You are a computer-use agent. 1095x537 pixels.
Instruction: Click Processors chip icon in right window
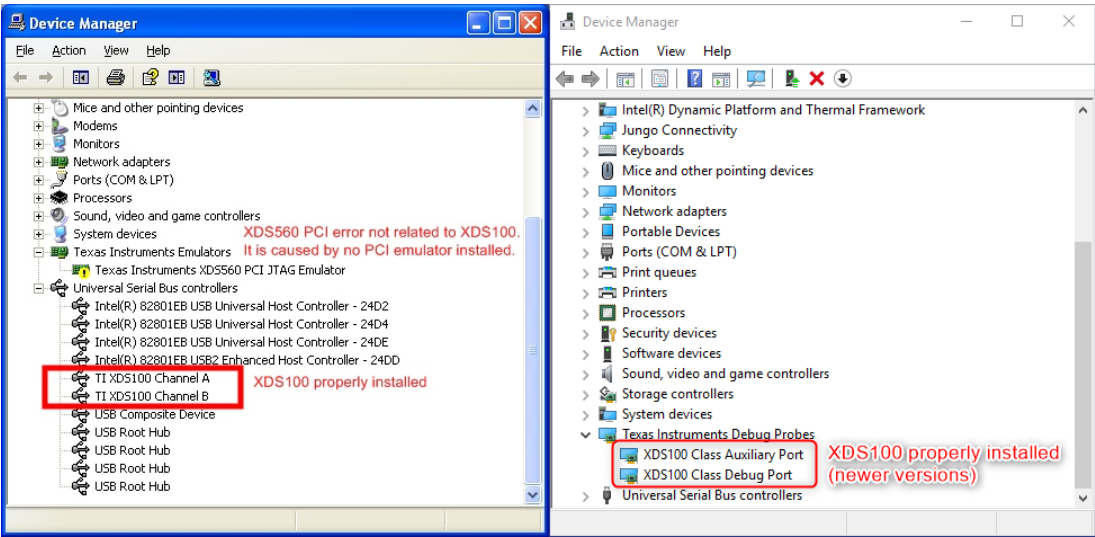608,313
